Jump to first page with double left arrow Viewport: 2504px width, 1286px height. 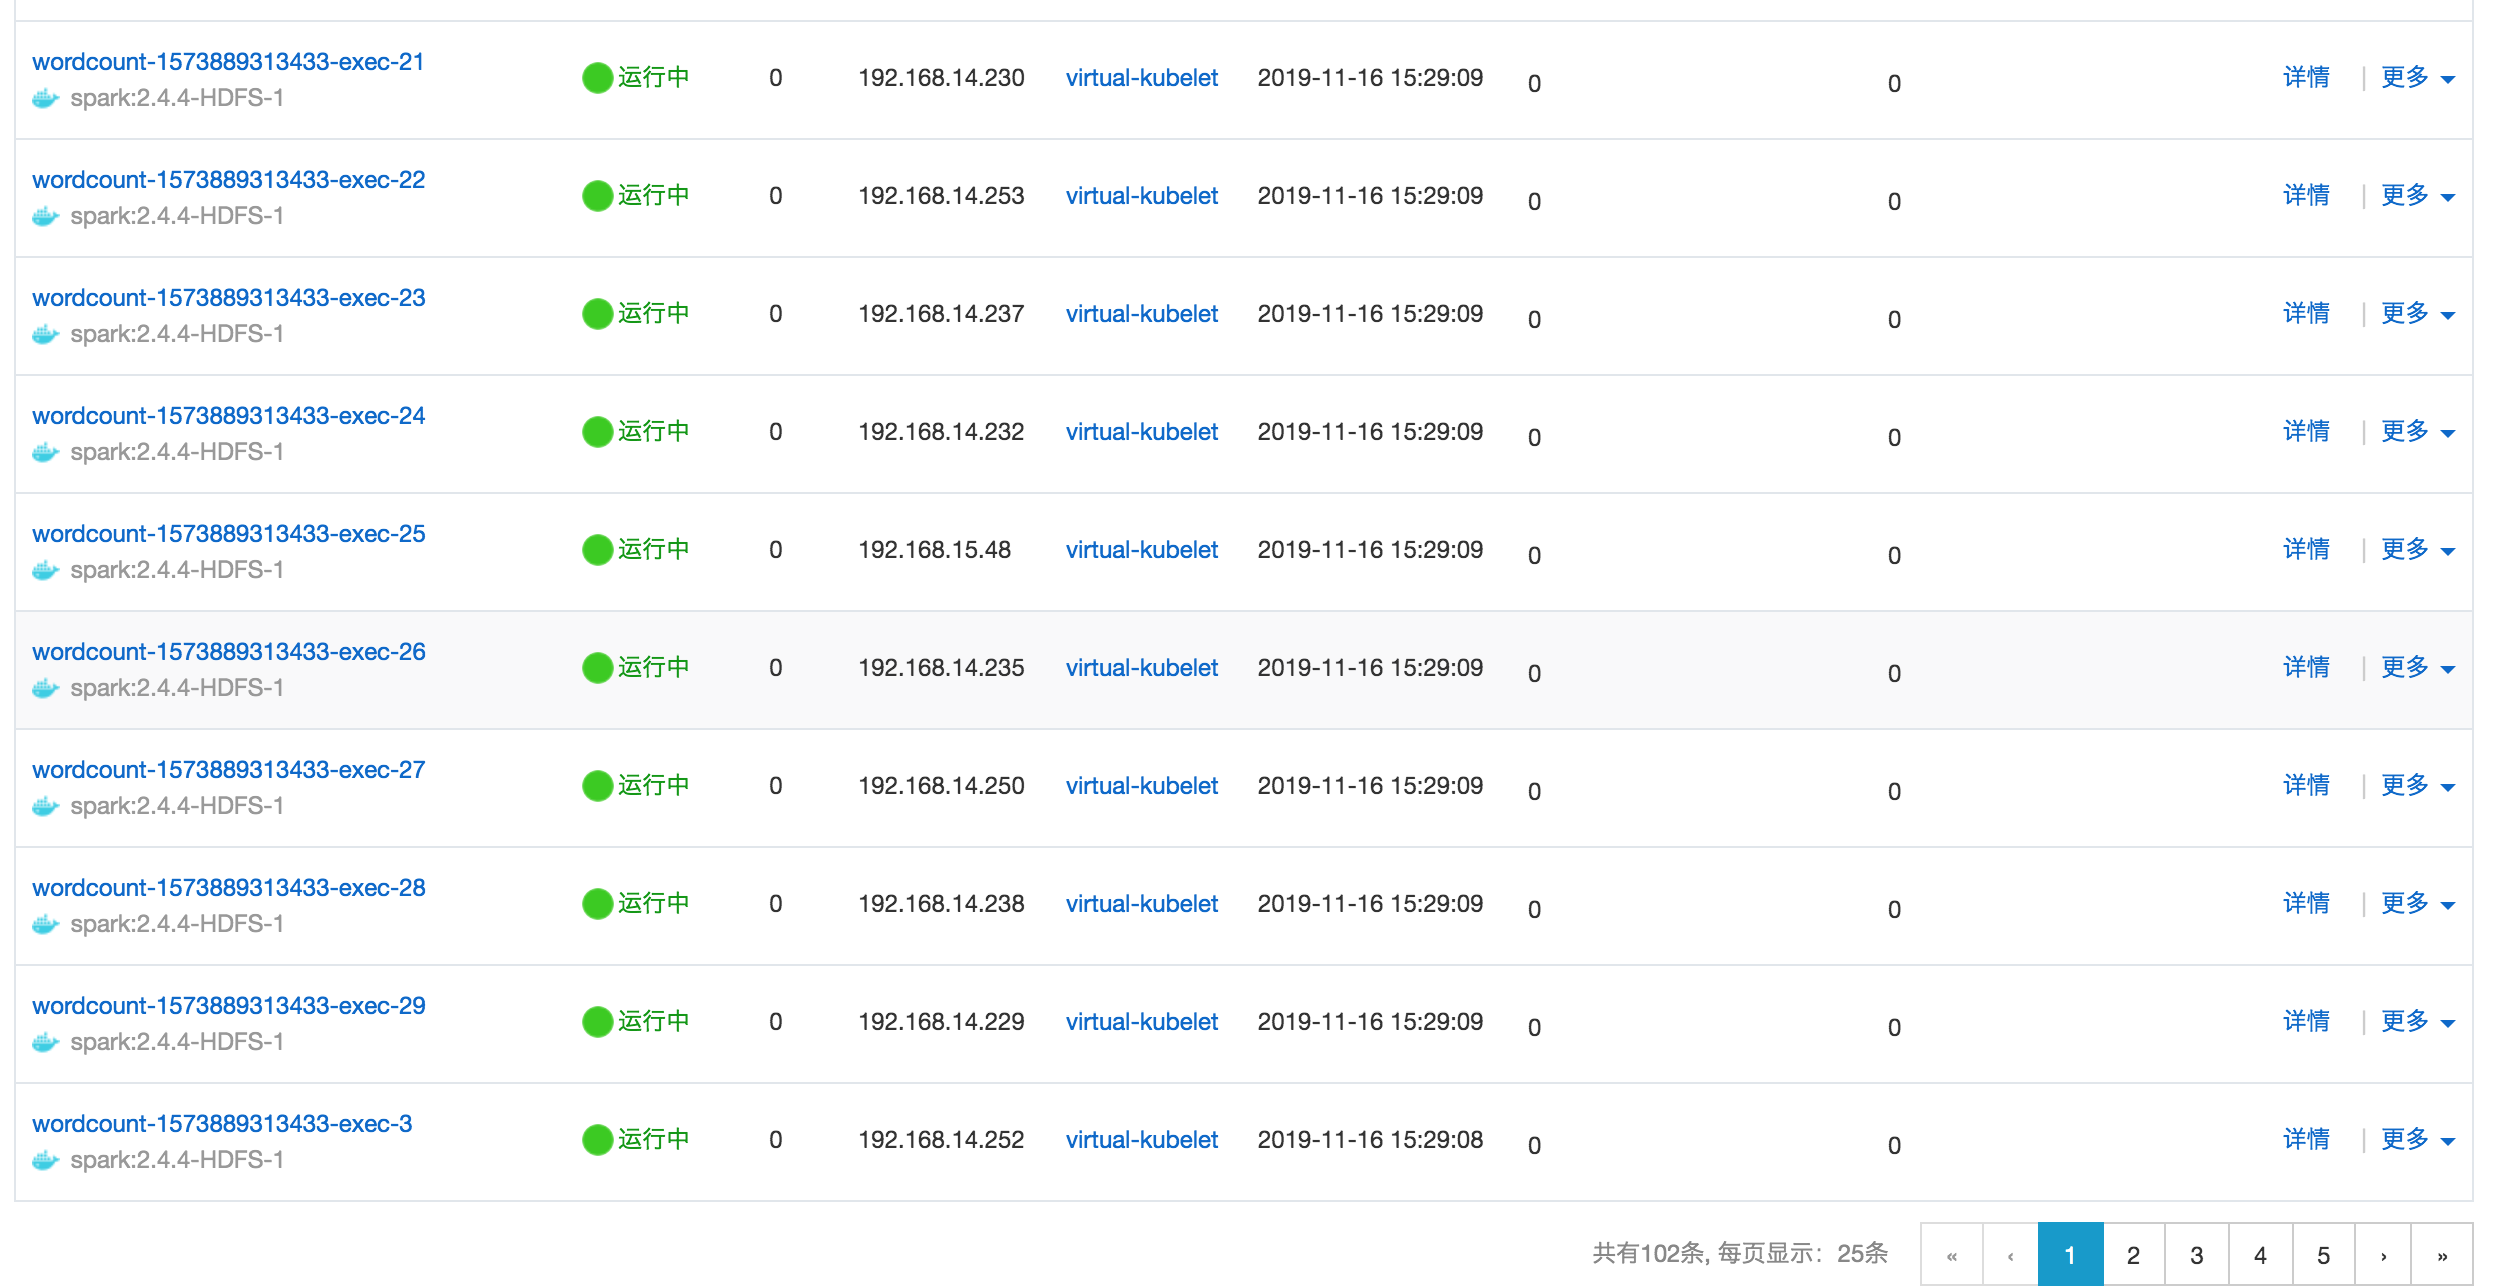(1951, 1255)
